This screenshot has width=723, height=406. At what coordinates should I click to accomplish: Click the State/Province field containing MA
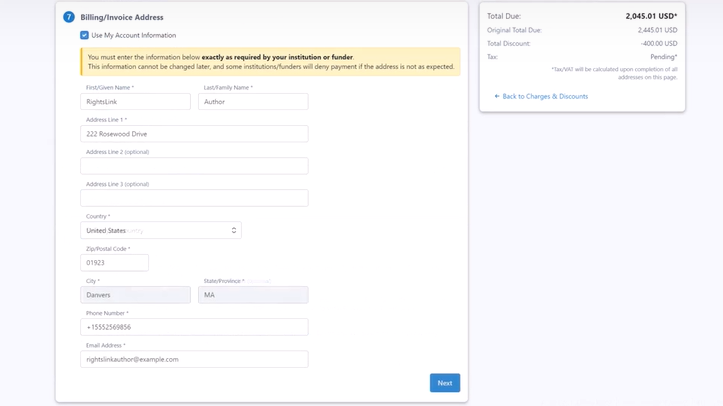(x=253, y=295)
